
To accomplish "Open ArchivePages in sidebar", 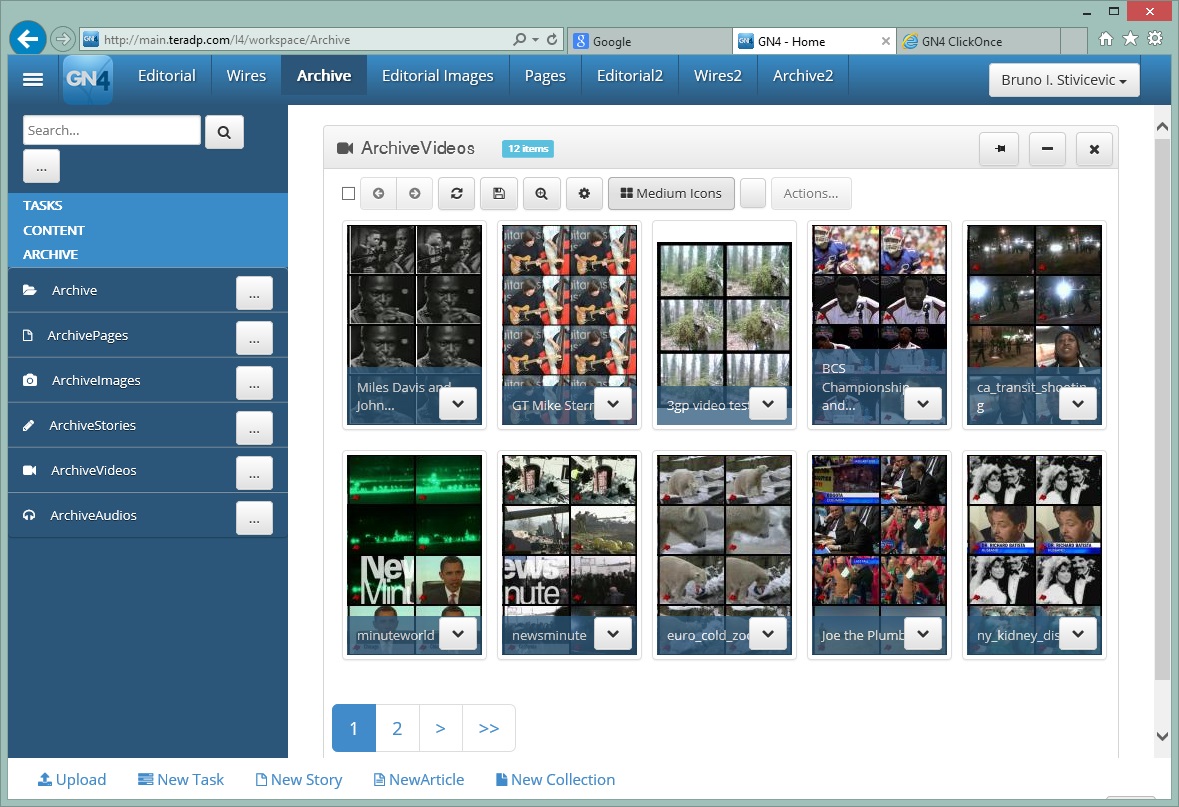I will 87,335.
